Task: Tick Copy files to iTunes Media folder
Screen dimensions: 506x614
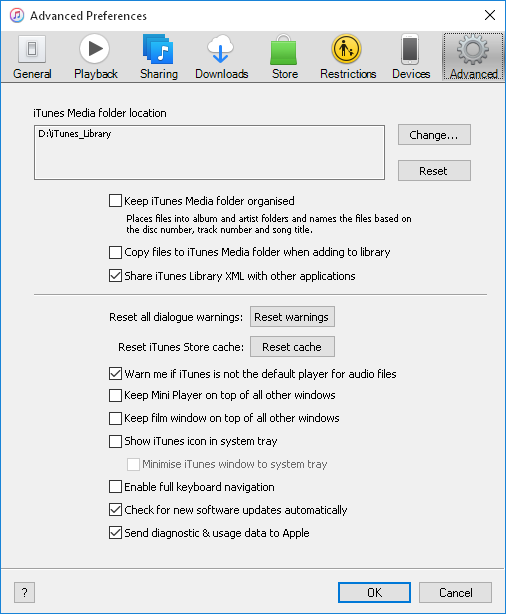Action: tap(115, 252)
